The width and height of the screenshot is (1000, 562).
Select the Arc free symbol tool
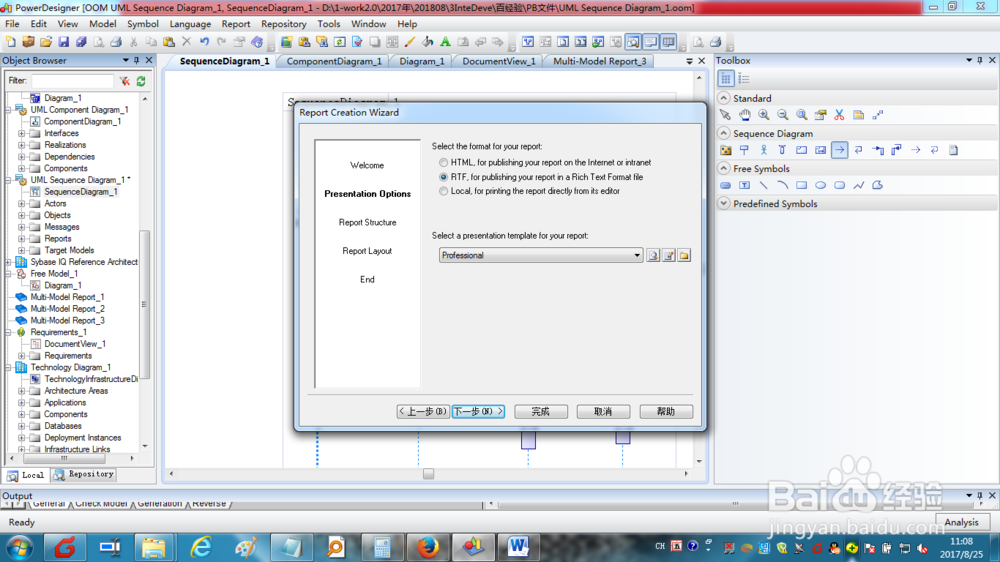click(x=783, y=185)
